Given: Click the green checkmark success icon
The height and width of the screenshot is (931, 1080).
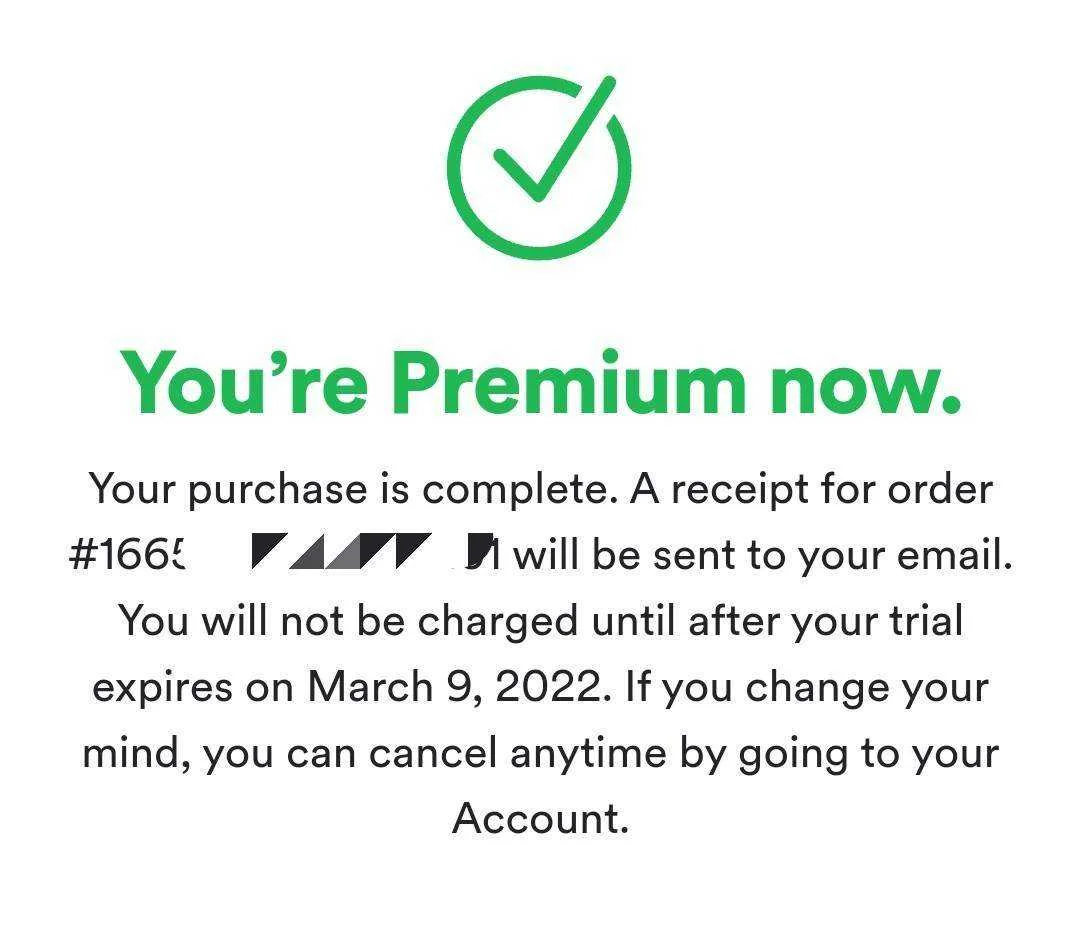Looking at the screenshot, I should [x=539, y=167].
